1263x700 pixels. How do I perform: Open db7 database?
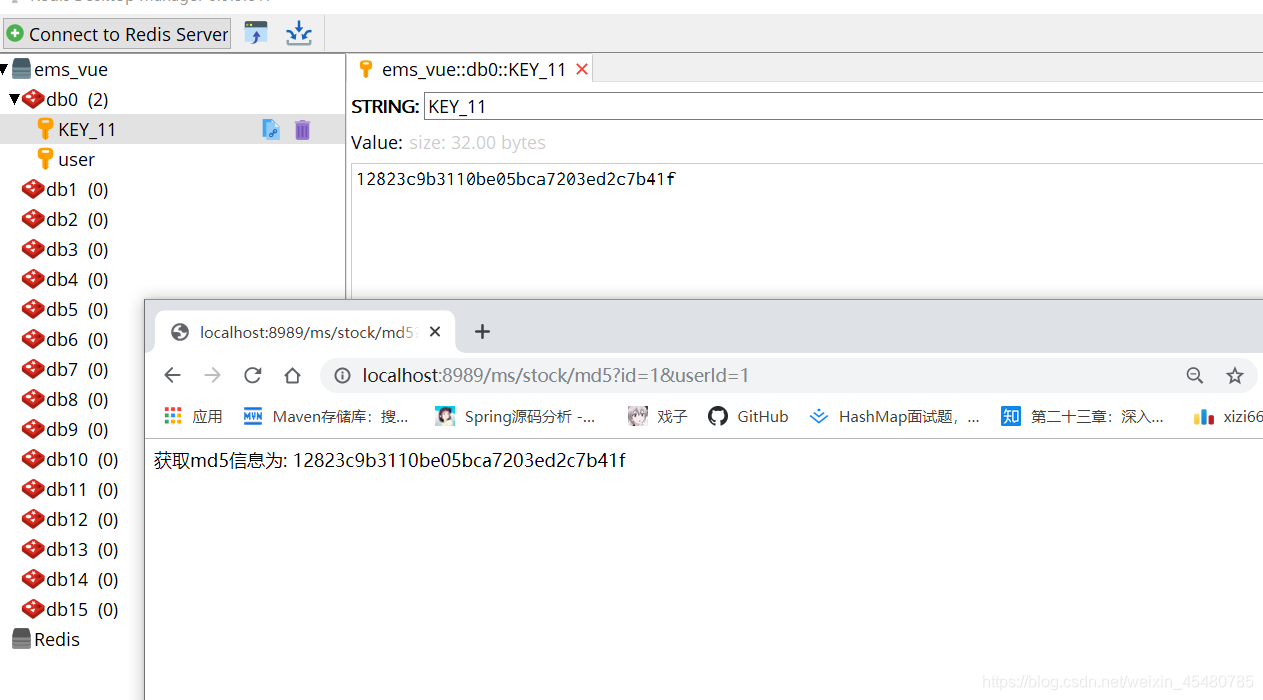(x=65, y=369)
